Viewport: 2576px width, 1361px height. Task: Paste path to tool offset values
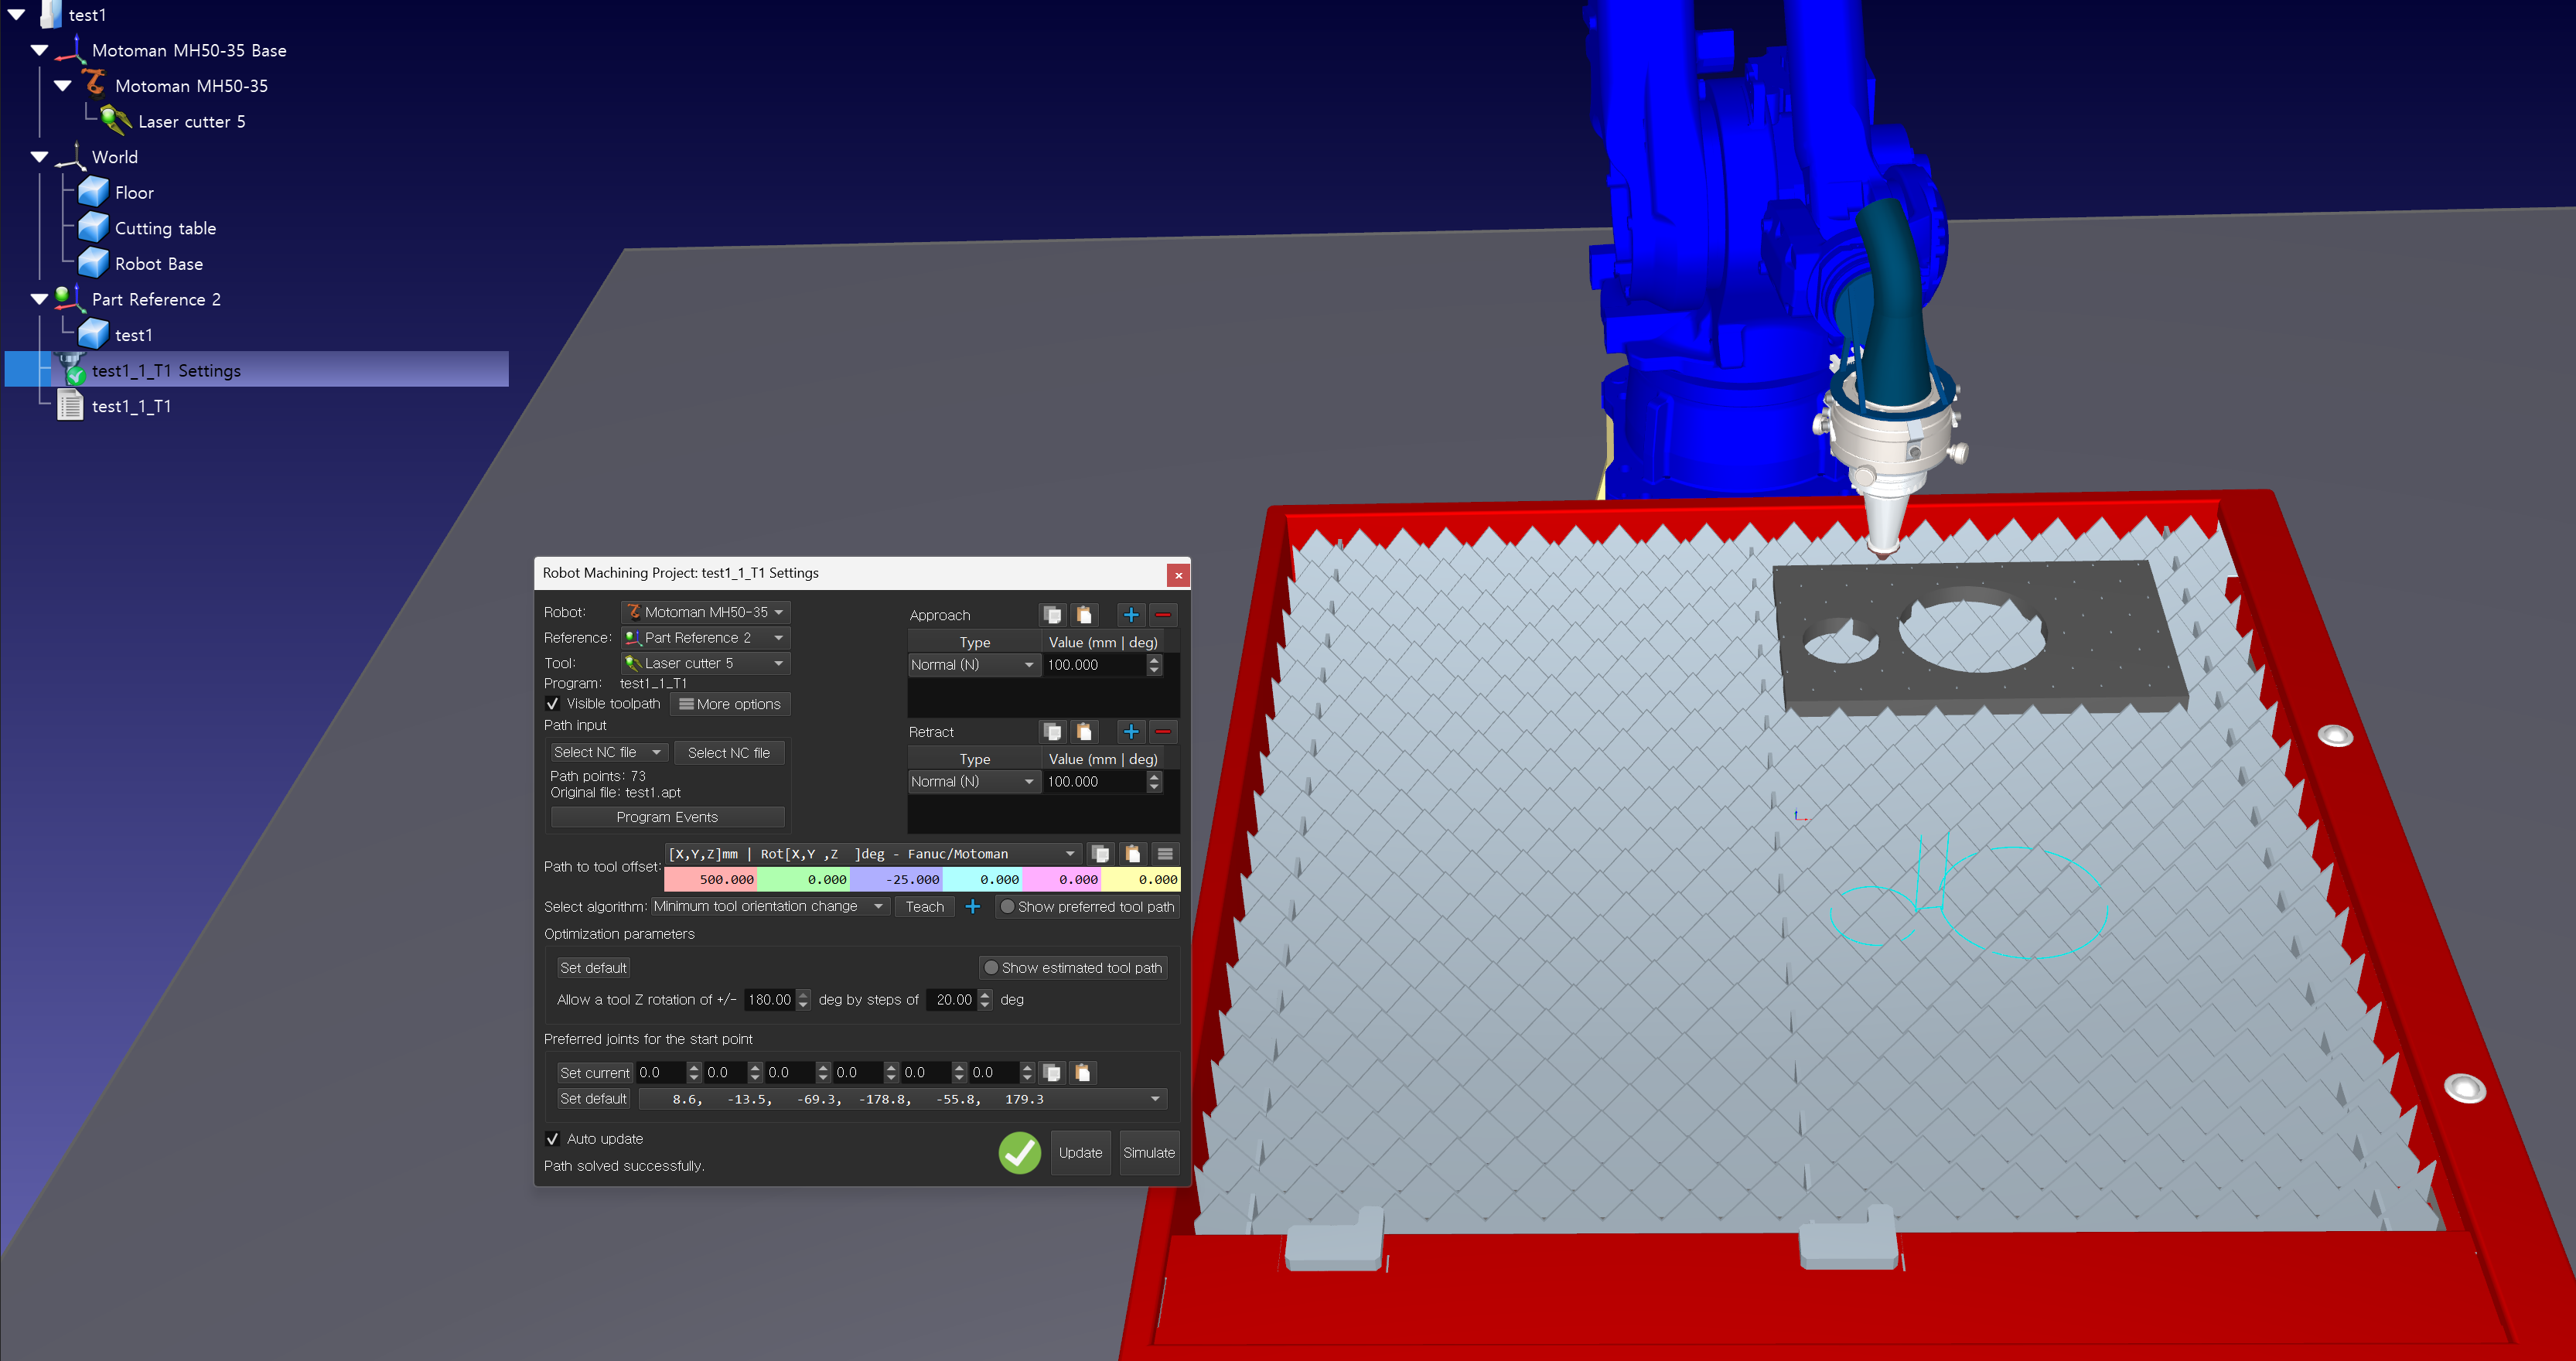[x=1132, y=854]
